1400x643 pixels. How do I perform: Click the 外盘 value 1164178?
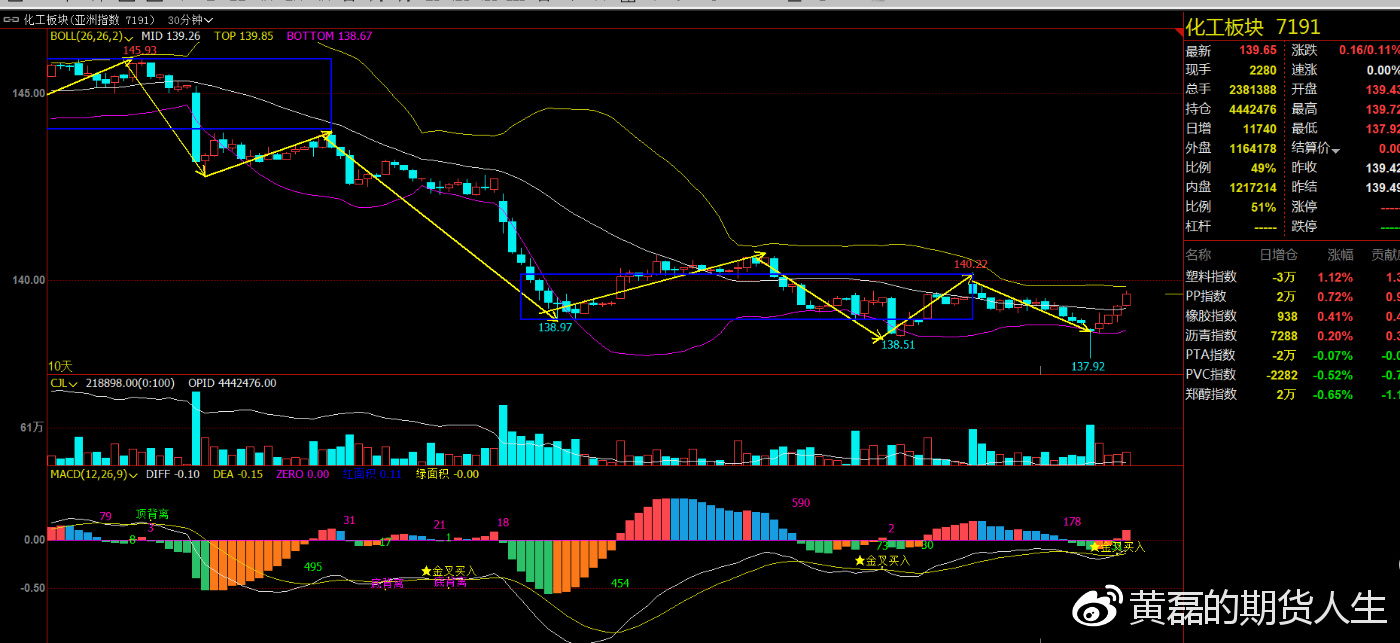tap(1252, 148)
